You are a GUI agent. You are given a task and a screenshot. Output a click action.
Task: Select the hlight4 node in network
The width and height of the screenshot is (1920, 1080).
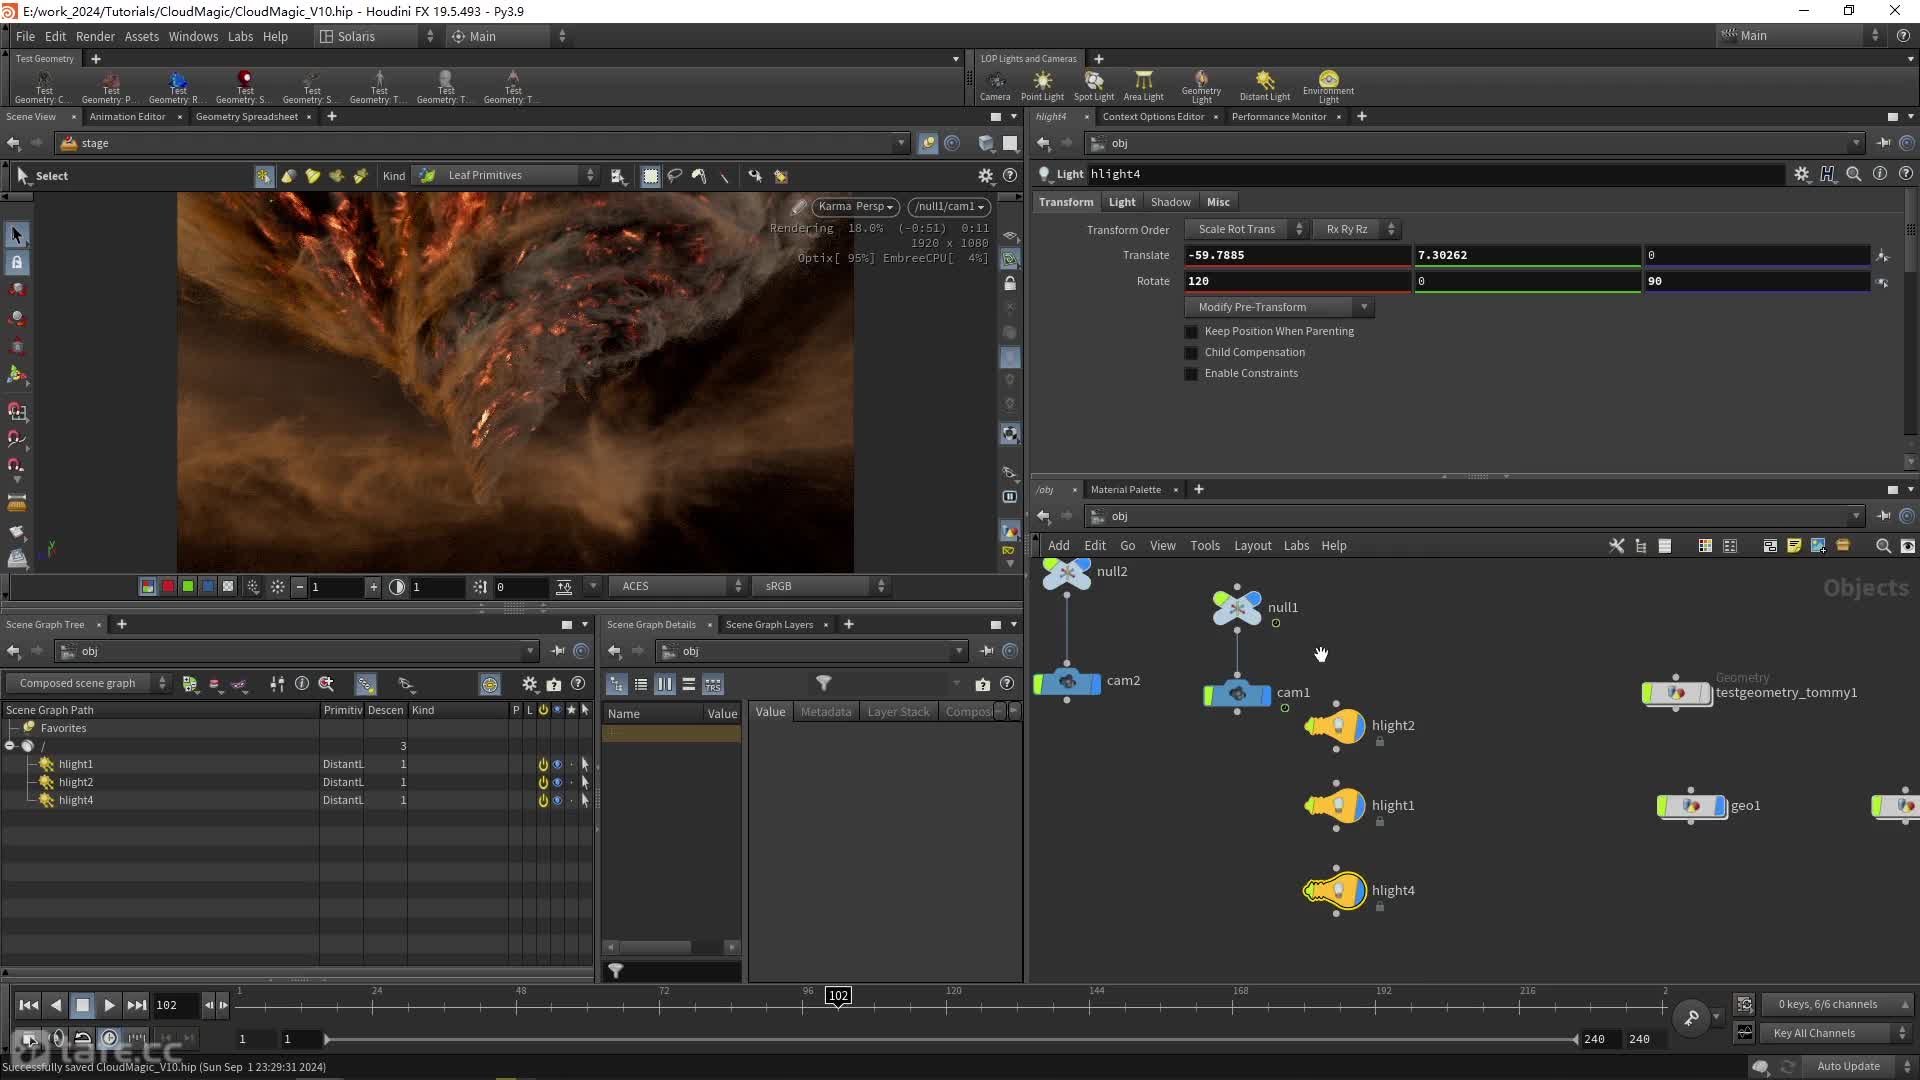point(1336,890)
